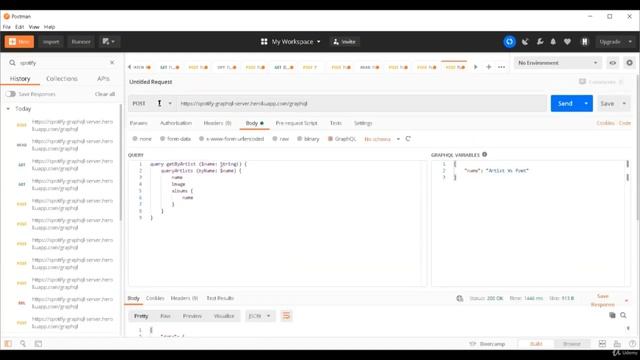Image resolution: width=640 pixels, height=360 pixels.
Task: Switch status bar mode to Build
Action: (x=536, y=344)
